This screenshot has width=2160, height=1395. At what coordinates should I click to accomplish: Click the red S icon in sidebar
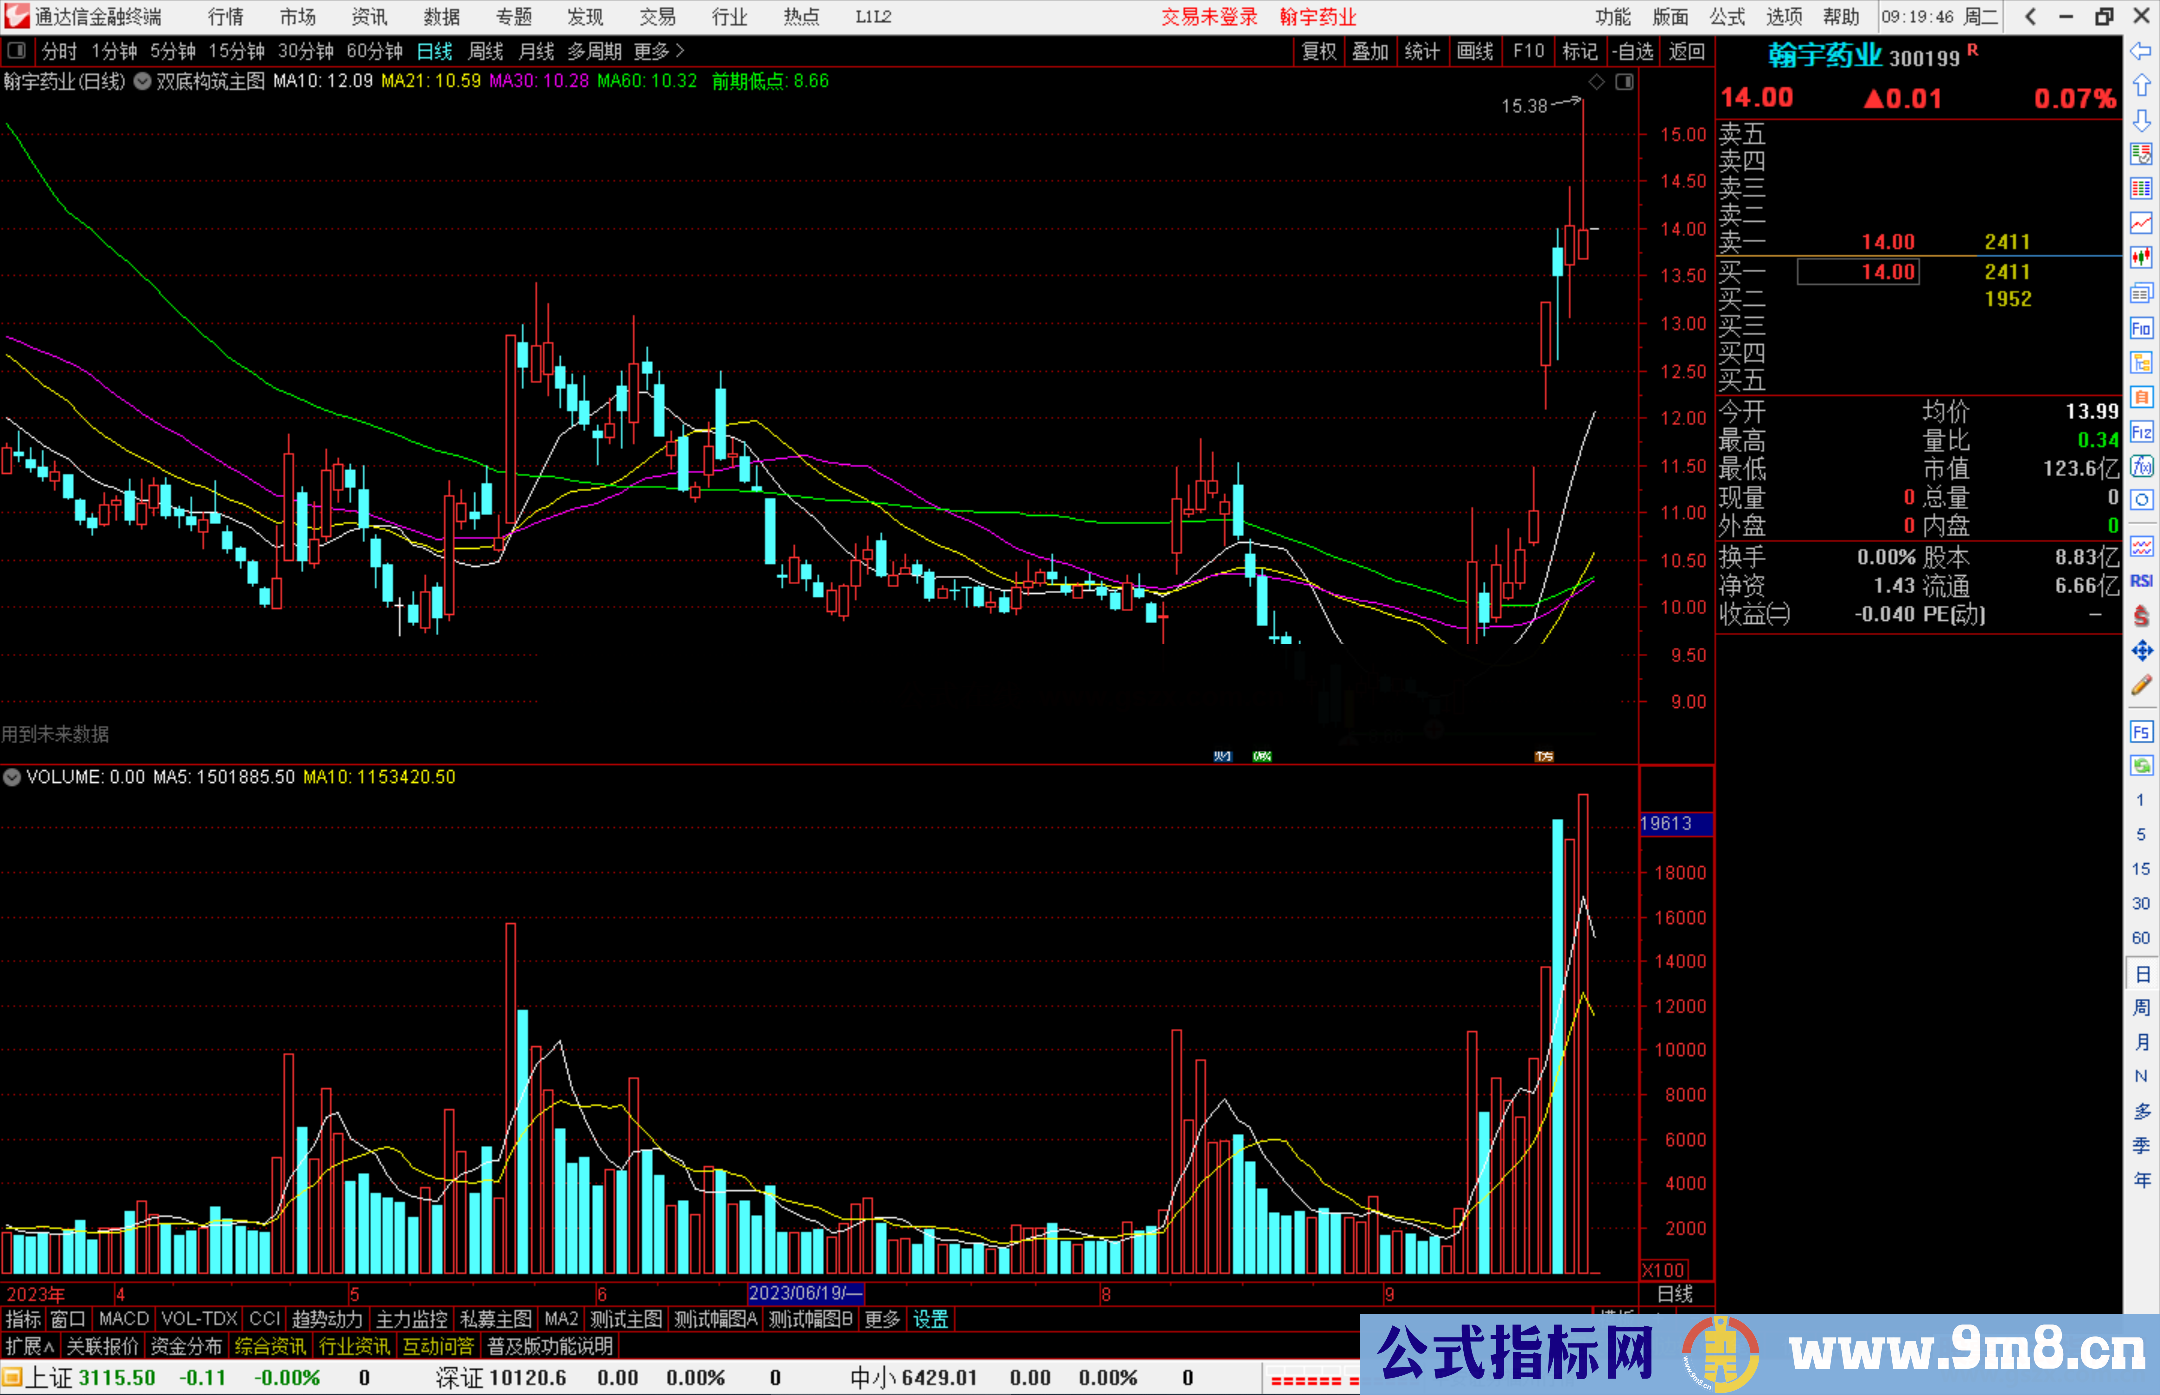click(2141, 616)
